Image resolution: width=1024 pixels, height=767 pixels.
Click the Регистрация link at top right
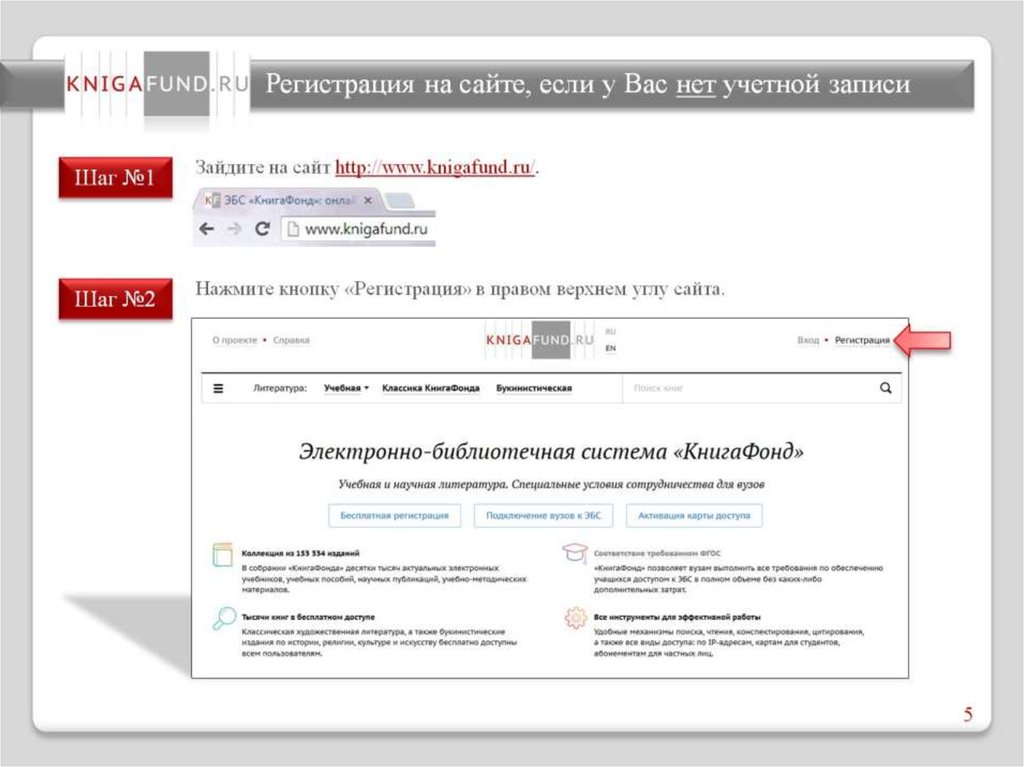[862, 340]
